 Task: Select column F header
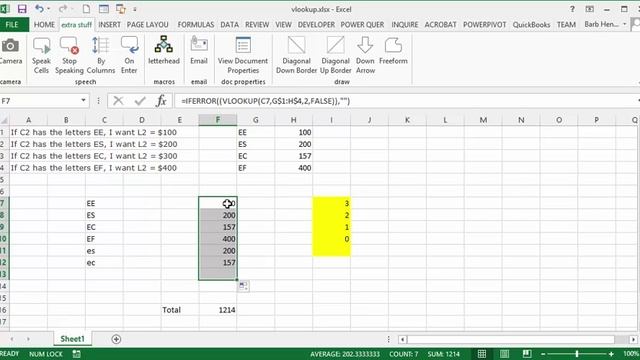pyautogui.click(x=218, y=120)
